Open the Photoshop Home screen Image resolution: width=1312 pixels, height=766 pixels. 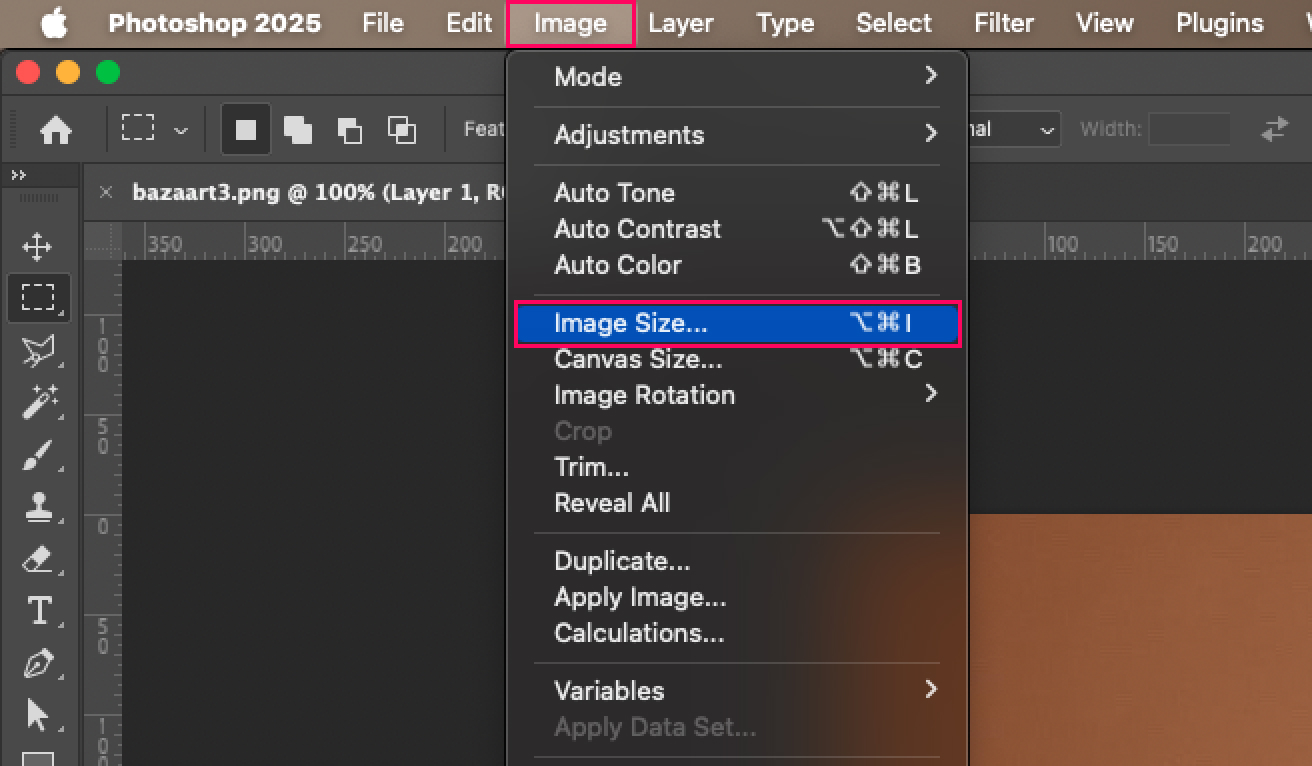57,130
